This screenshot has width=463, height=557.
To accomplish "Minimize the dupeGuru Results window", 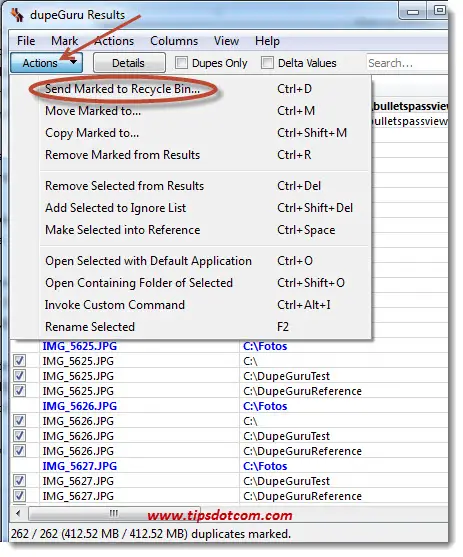I will 413,12.
